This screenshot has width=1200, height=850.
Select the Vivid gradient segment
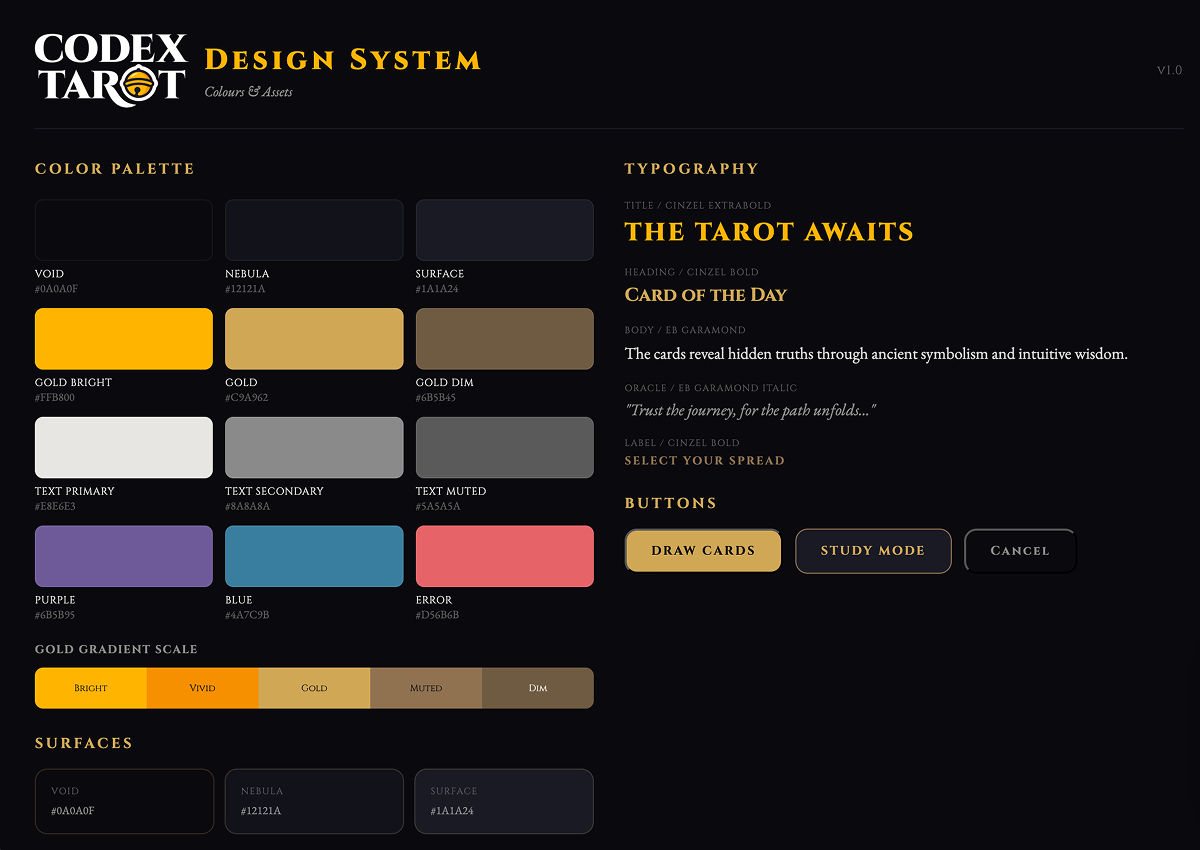click(202, 687)
